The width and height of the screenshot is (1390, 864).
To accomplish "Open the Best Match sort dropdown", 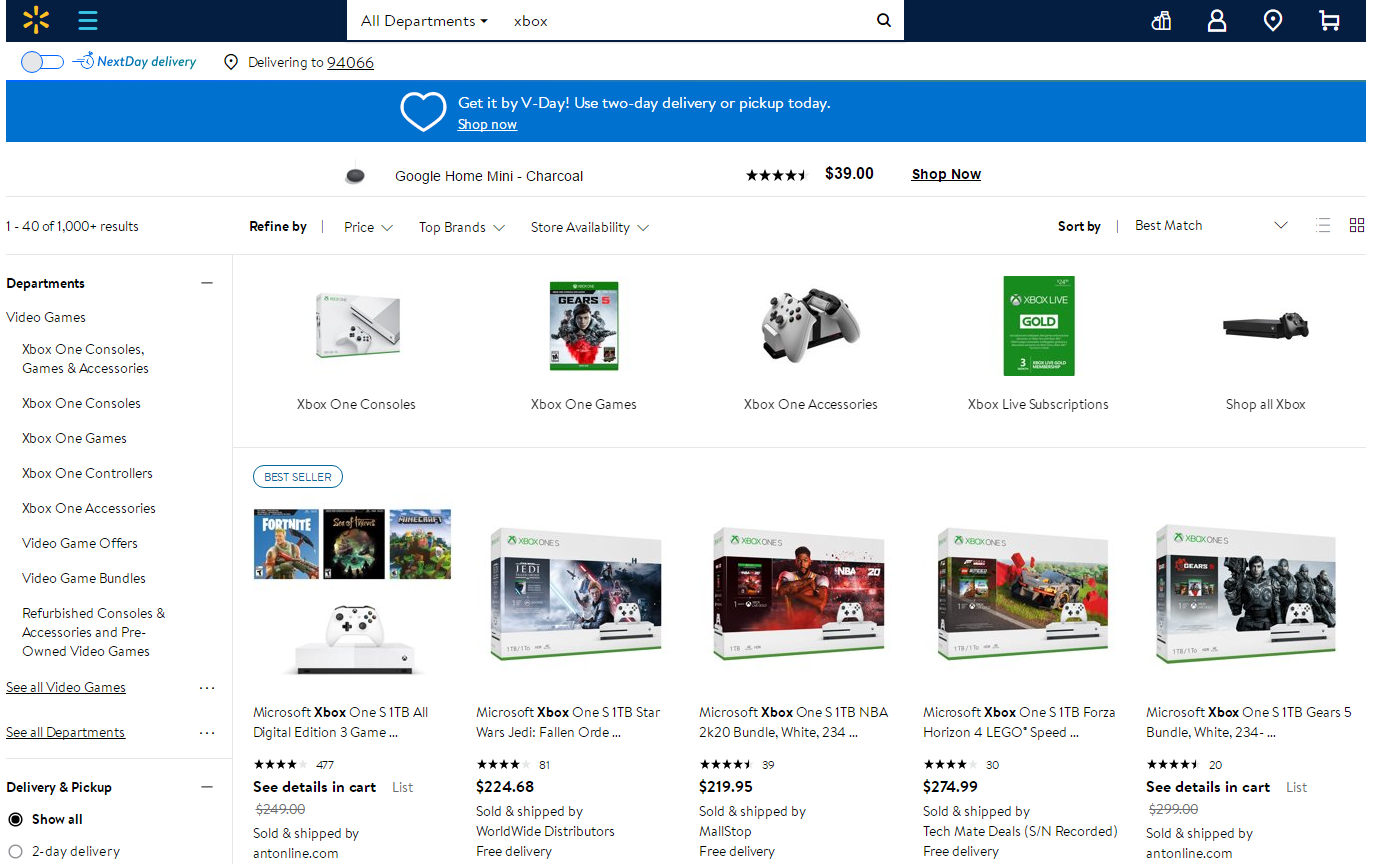I will click(x=1210, y=225).
